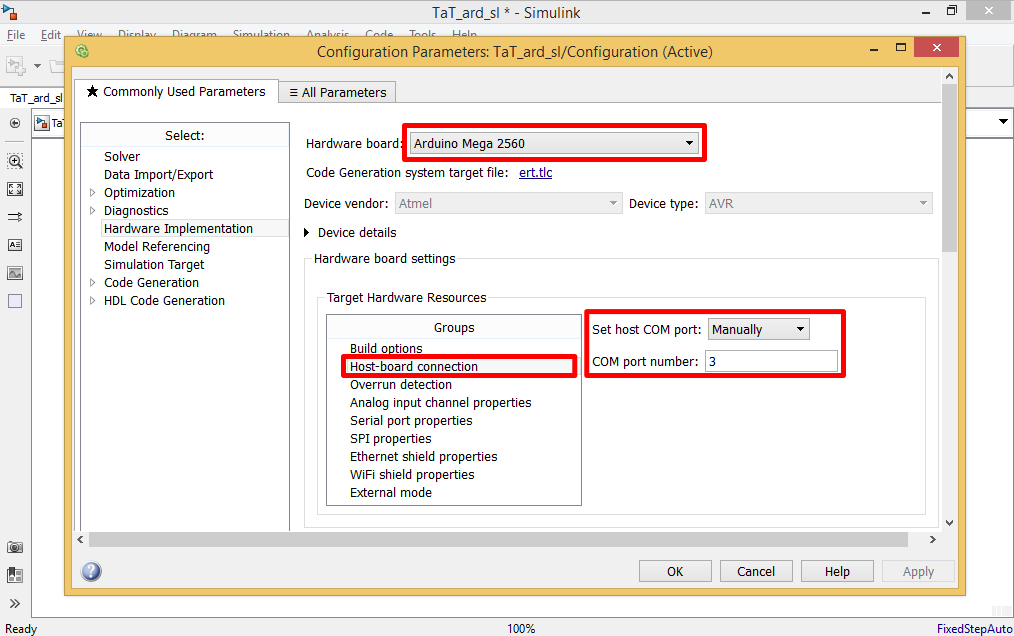Click the ert.tlc system target file link
The image size is (1014, 636).
pos(535,173)
